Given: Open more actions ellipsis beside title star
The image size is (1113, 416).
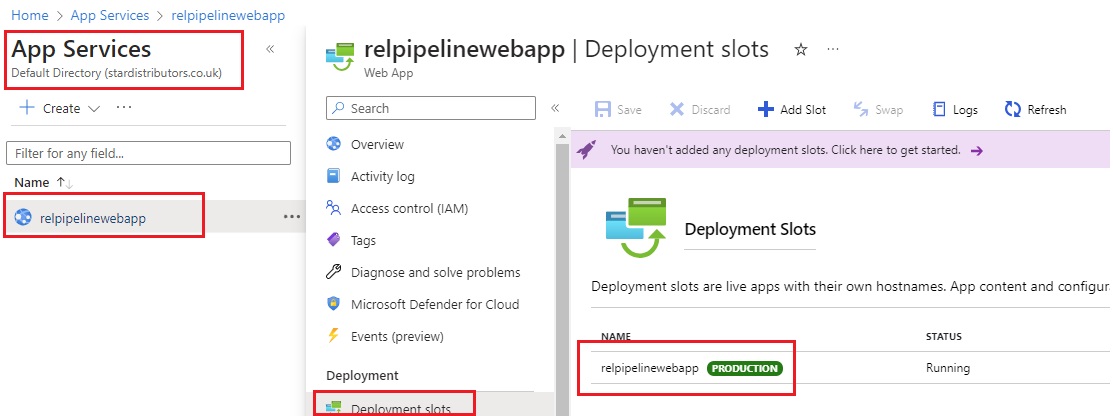Looking at the screenshot, I should [833, 49].
